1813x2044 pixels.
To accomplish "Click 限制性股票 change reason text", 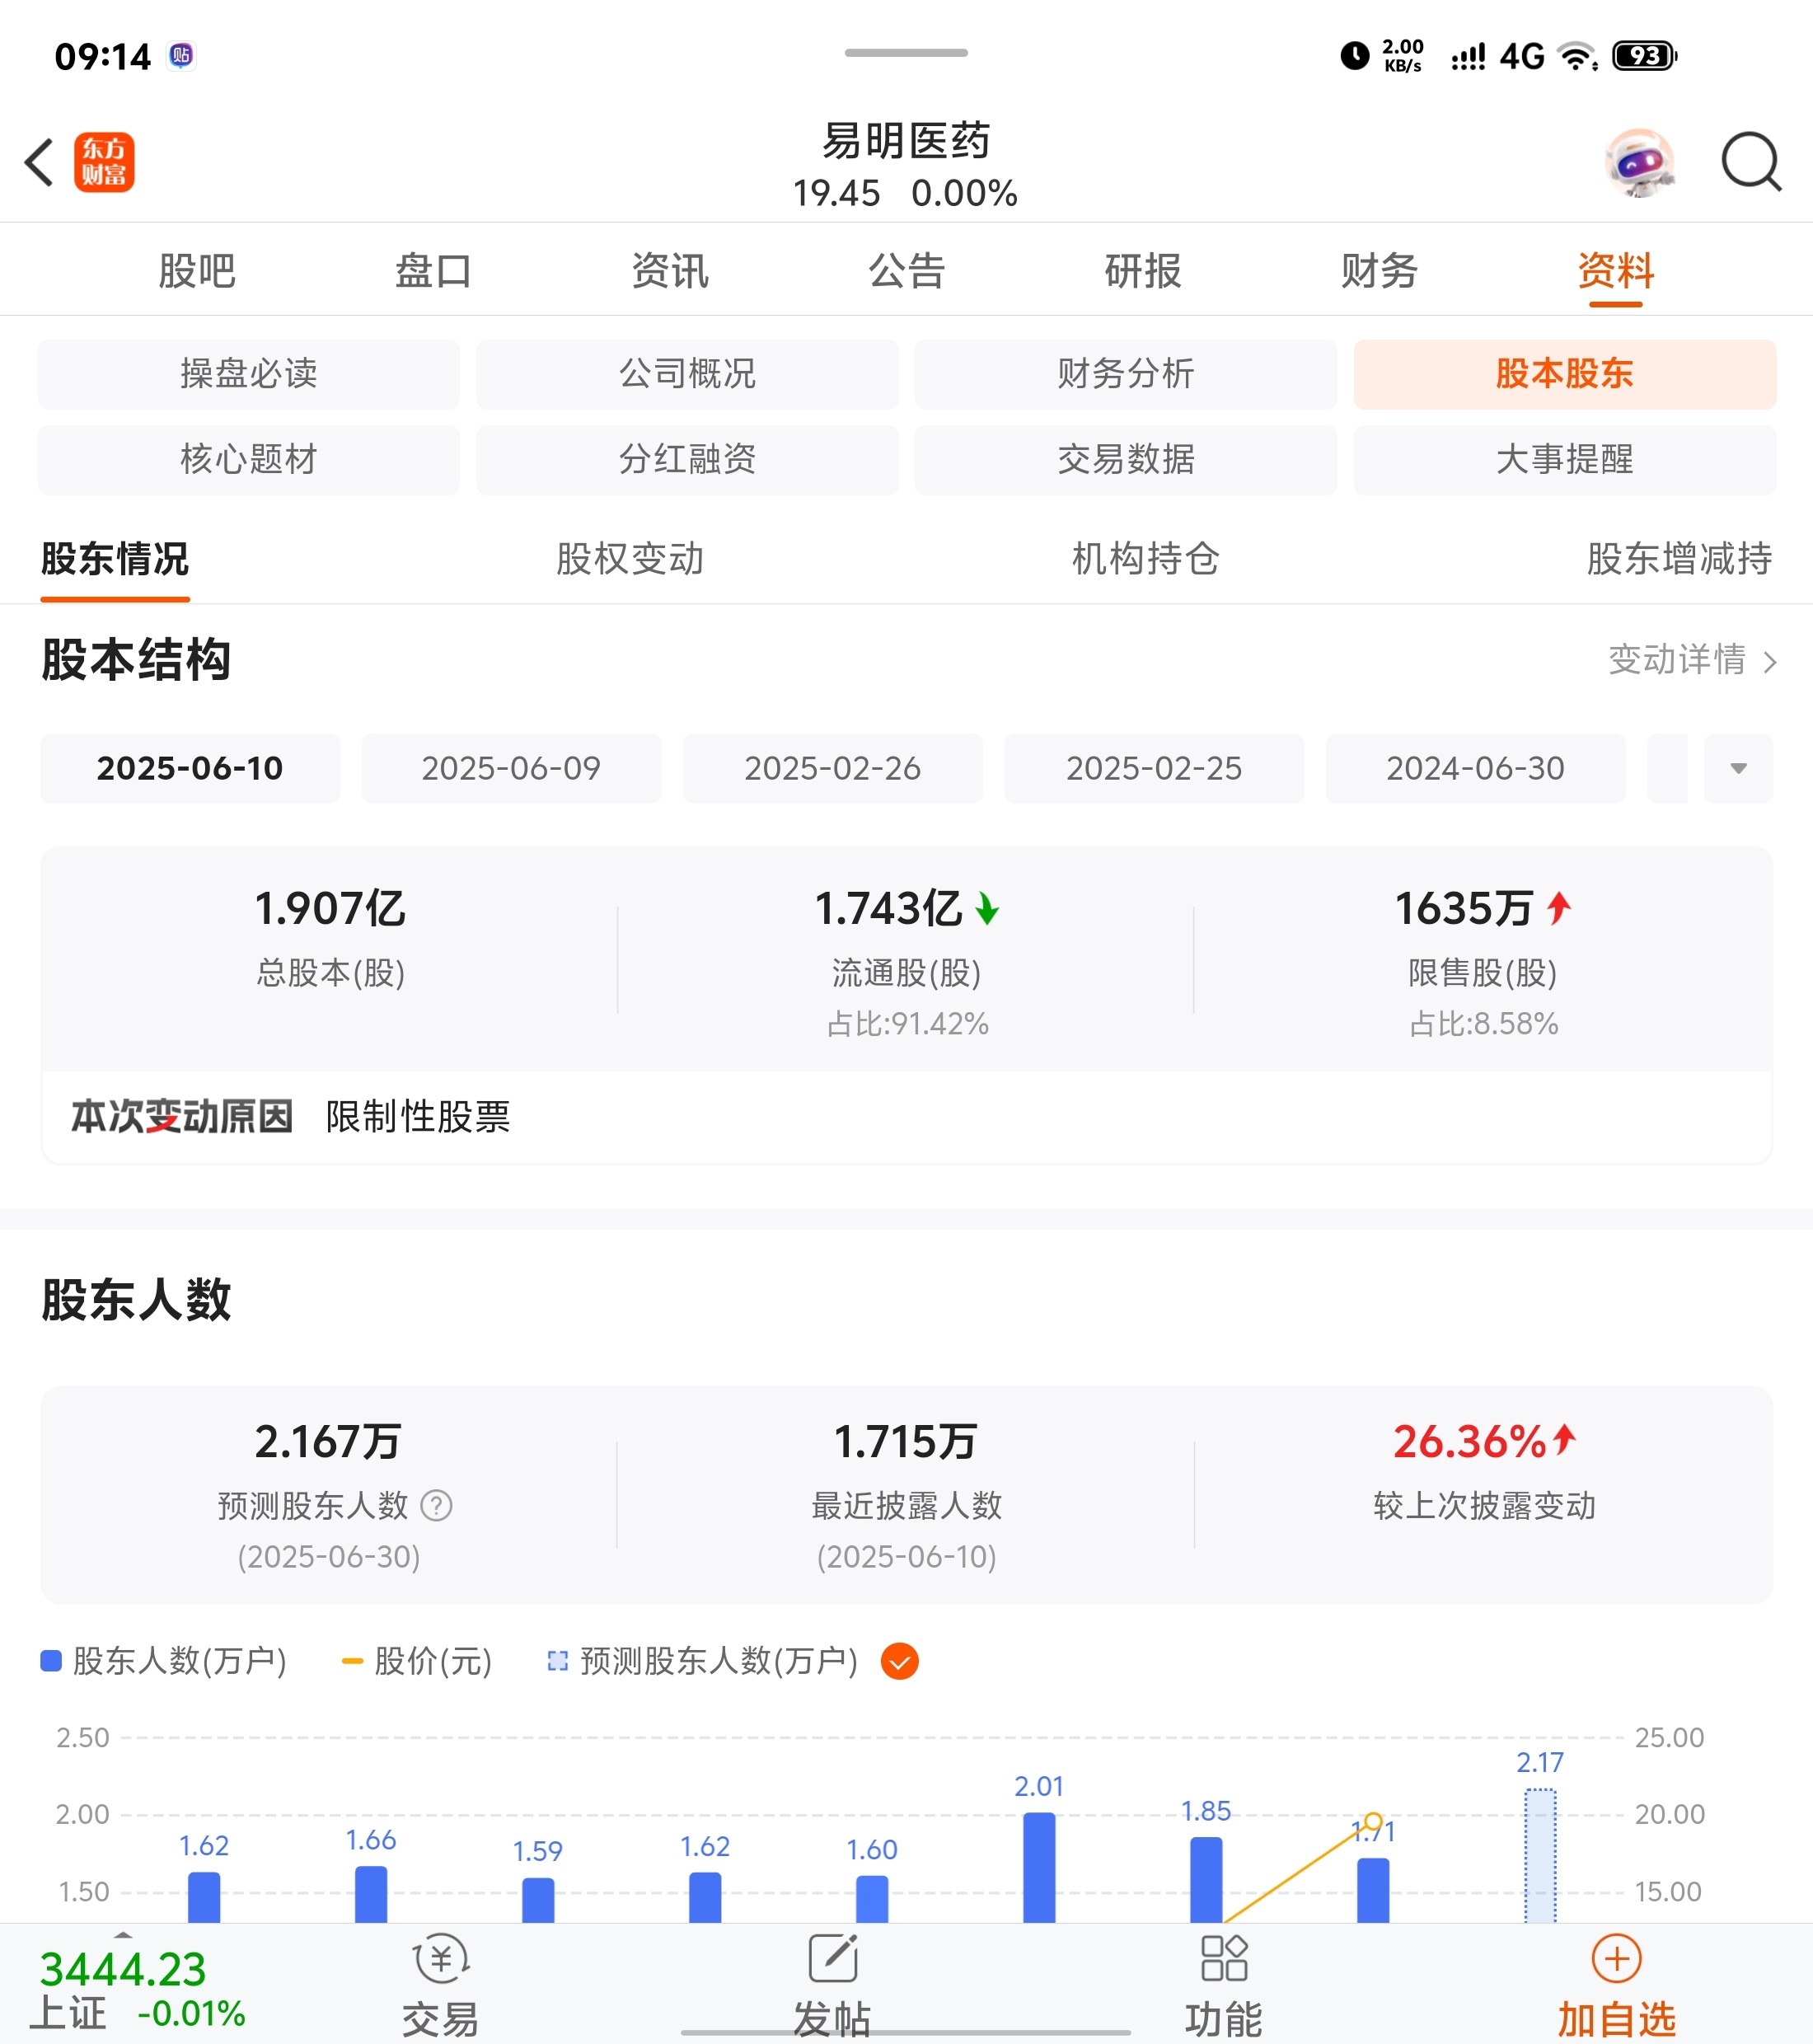I will coord(418,1117).
